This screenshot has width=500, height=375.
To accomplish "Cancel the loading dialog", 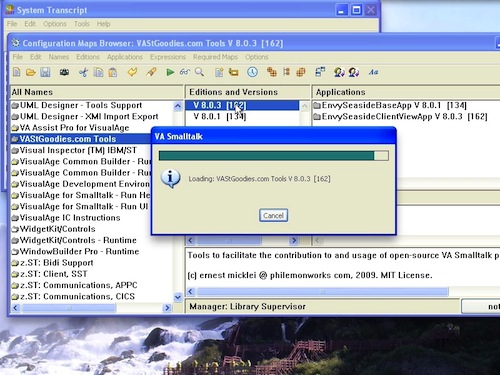I will (273, 215).
